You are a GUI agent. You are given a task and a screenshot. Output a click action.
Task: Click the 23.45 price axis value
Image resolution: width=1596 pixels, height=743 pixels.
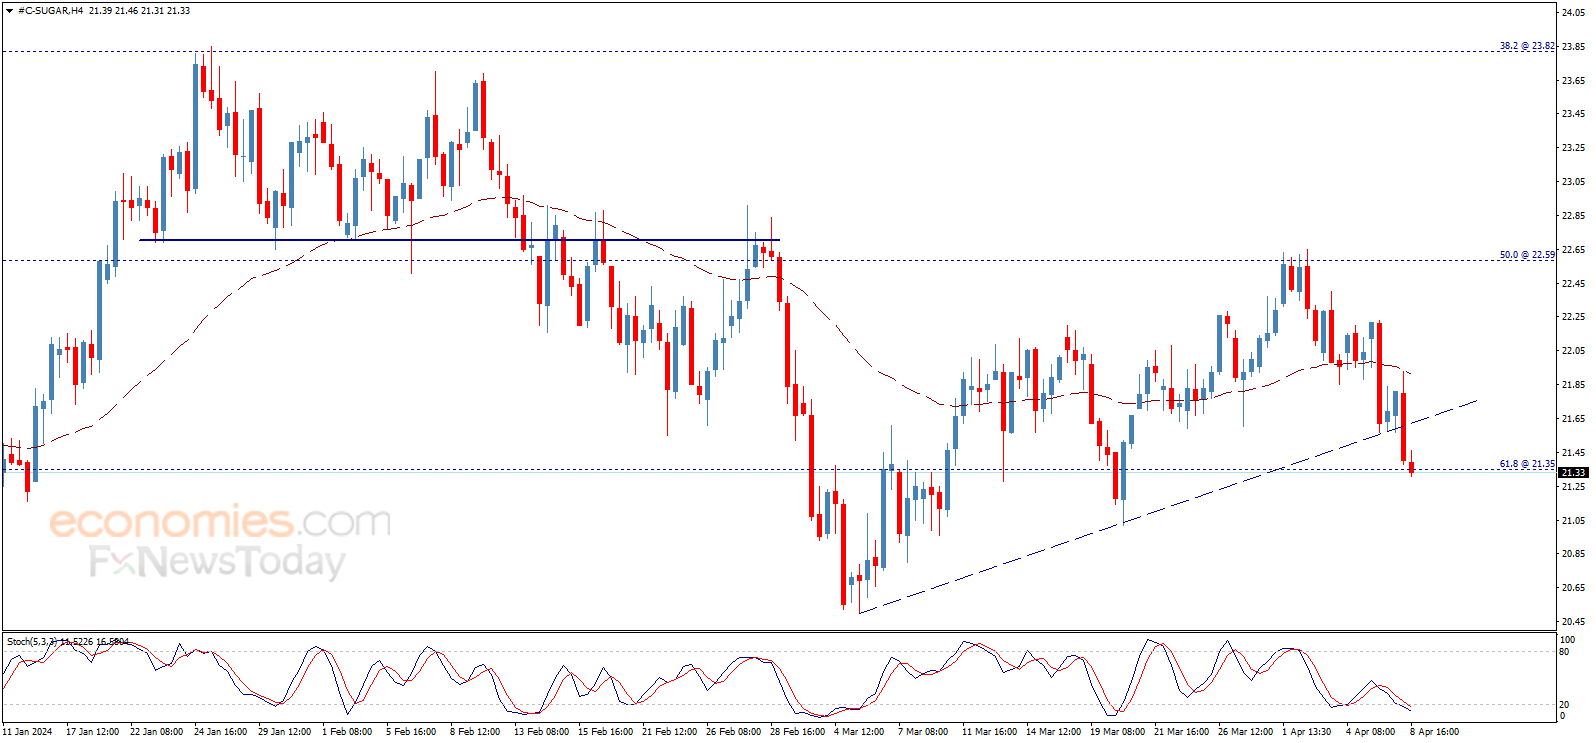pyautogui.click(x=1573, y=114)
